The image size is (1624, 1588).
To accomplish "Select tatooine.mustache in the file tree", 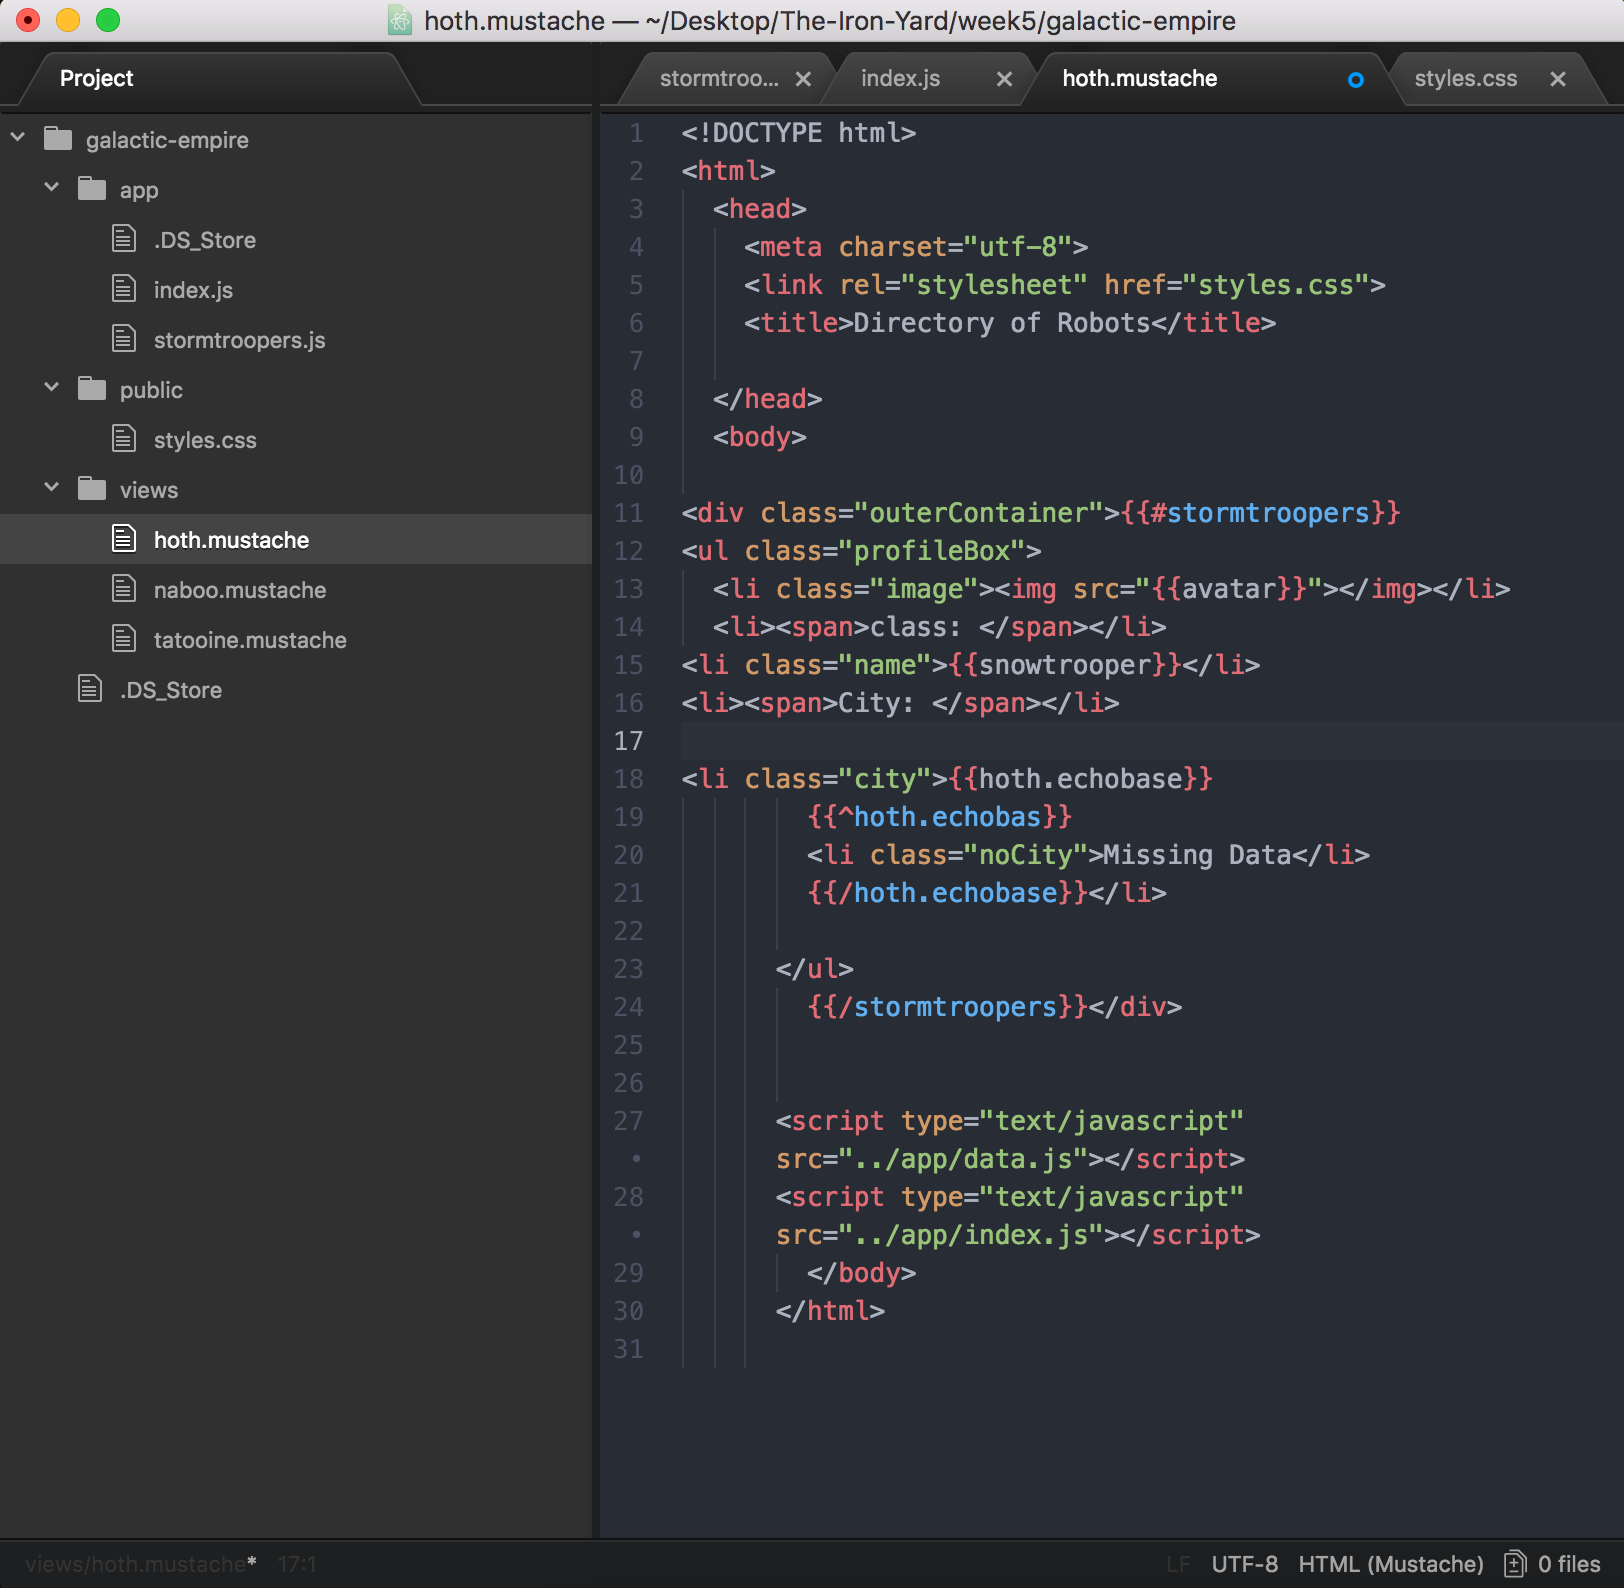I will [250, 639].
